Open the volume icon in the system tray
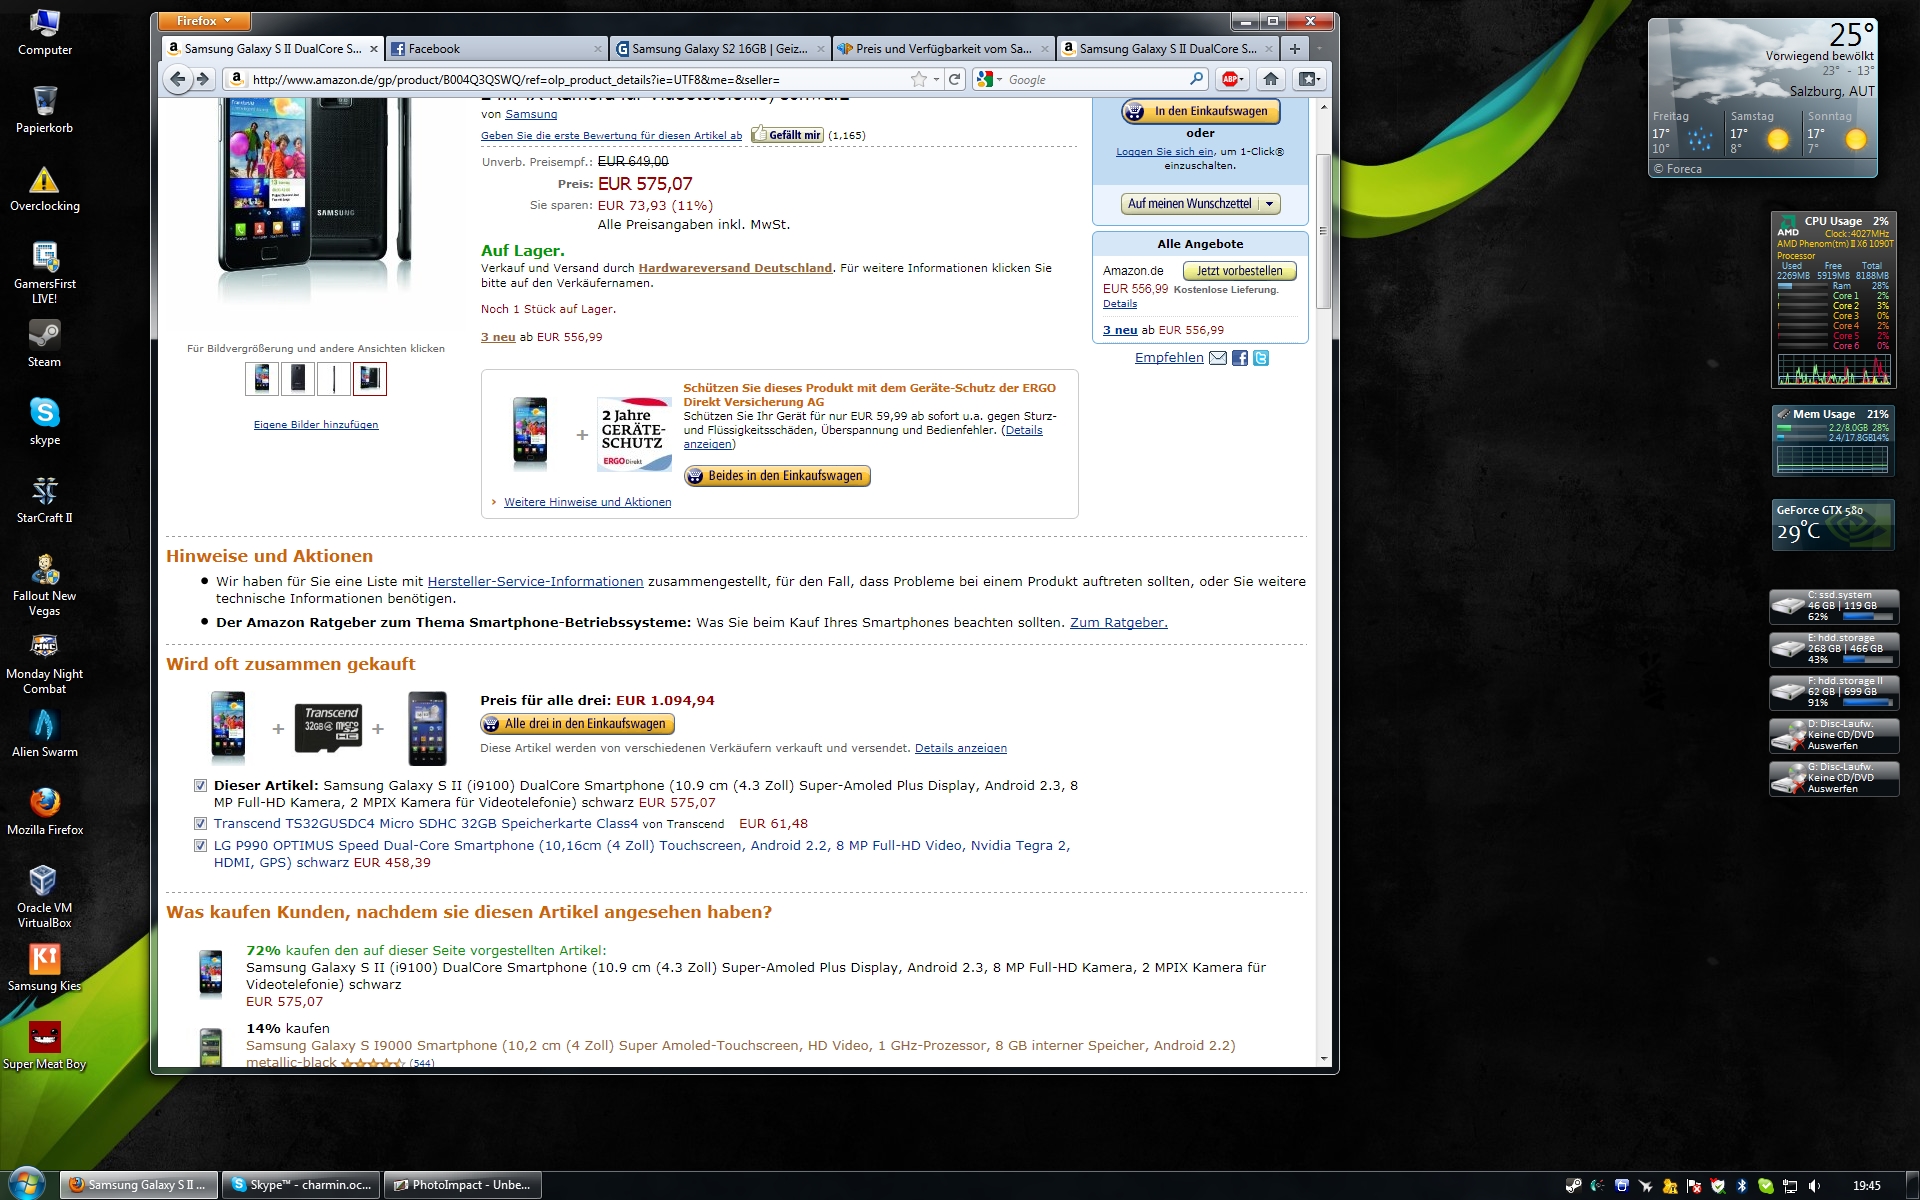1920x1200 pixels. coord(1815,1186)
